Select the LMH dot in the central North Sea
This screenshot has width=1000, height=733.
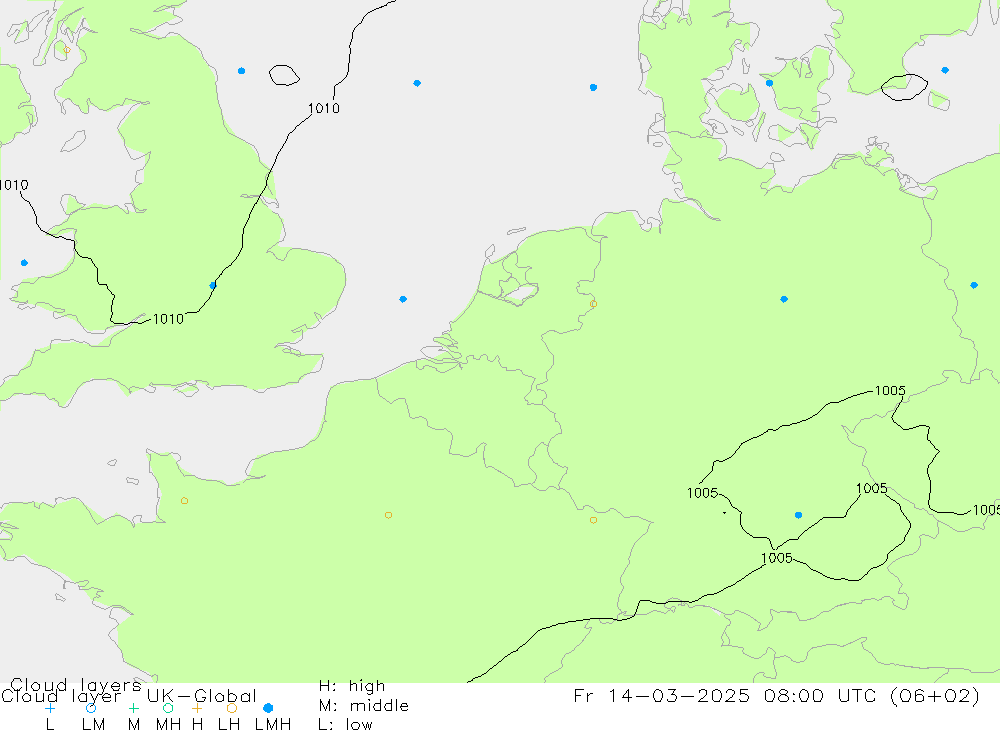pos(416,83)
